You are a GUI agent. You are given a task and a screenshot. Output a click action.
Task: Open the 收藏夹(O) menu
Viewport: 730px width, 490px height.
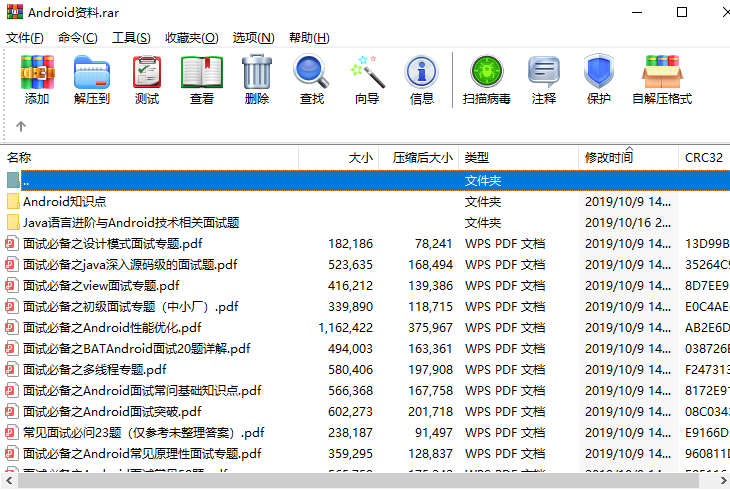192,38
